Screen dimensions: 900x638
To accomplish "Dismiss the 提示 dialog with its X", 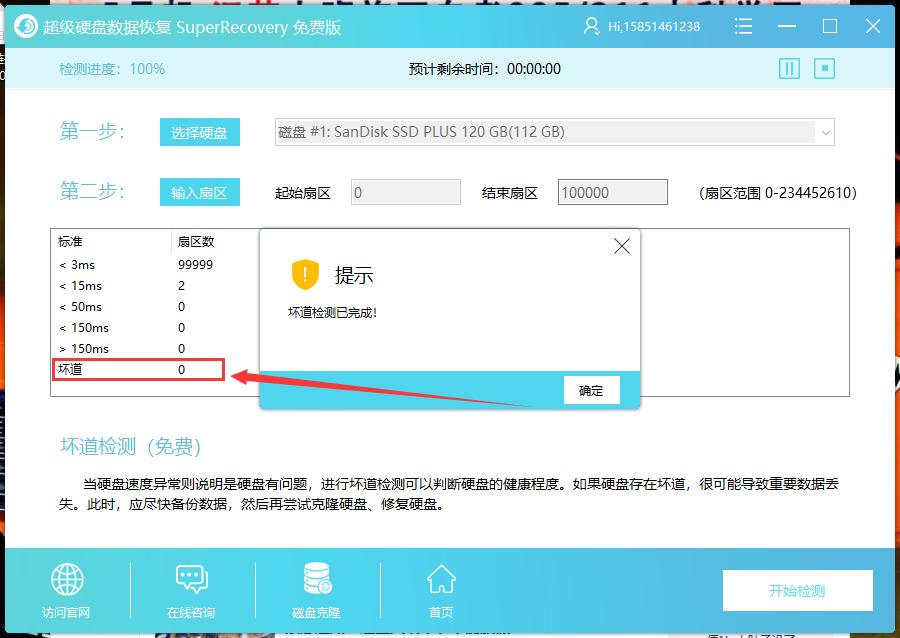I will pyautogui.click(x=621, y=245).
